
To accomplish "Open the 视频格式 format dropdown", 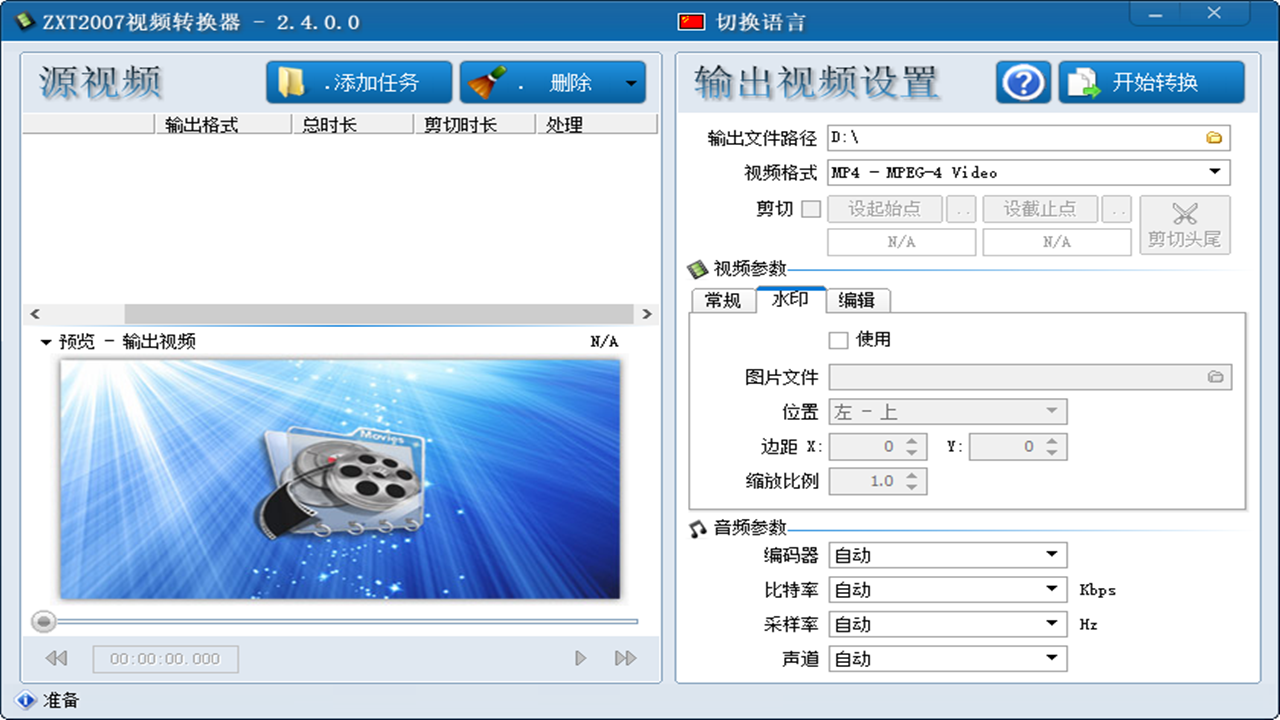I will coord(1216,172).
